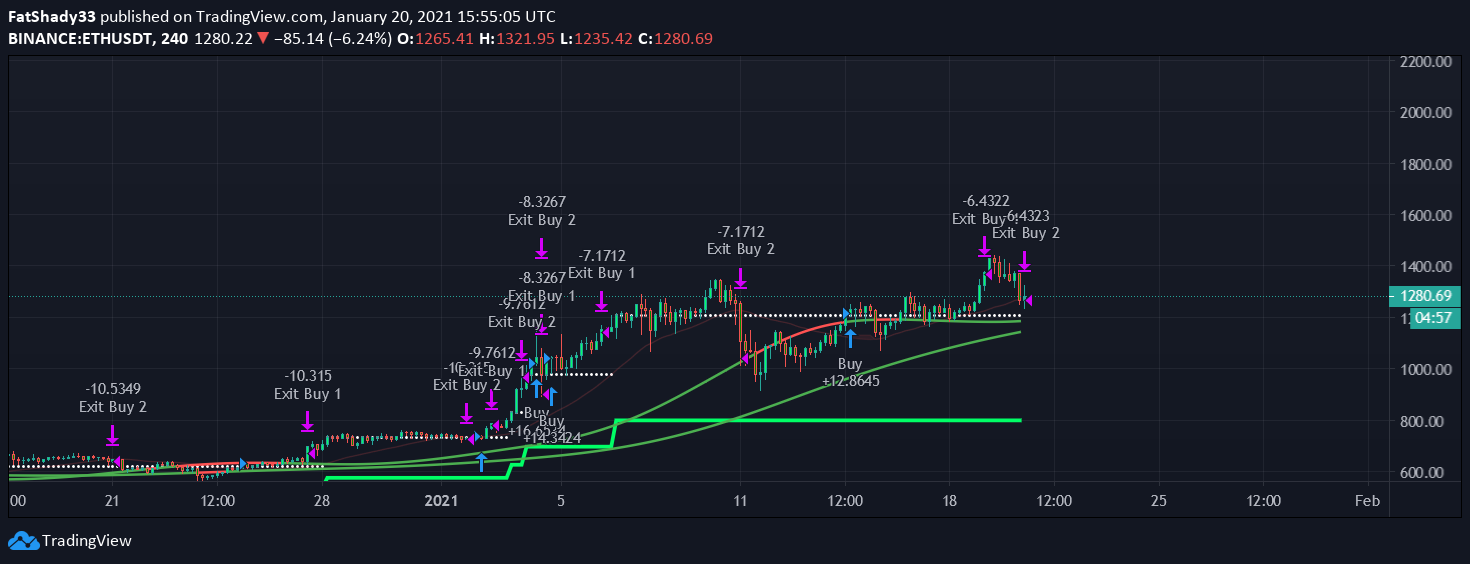
Task: Click the red down-triangle beside 1280.22
Action: pos(262,39)
